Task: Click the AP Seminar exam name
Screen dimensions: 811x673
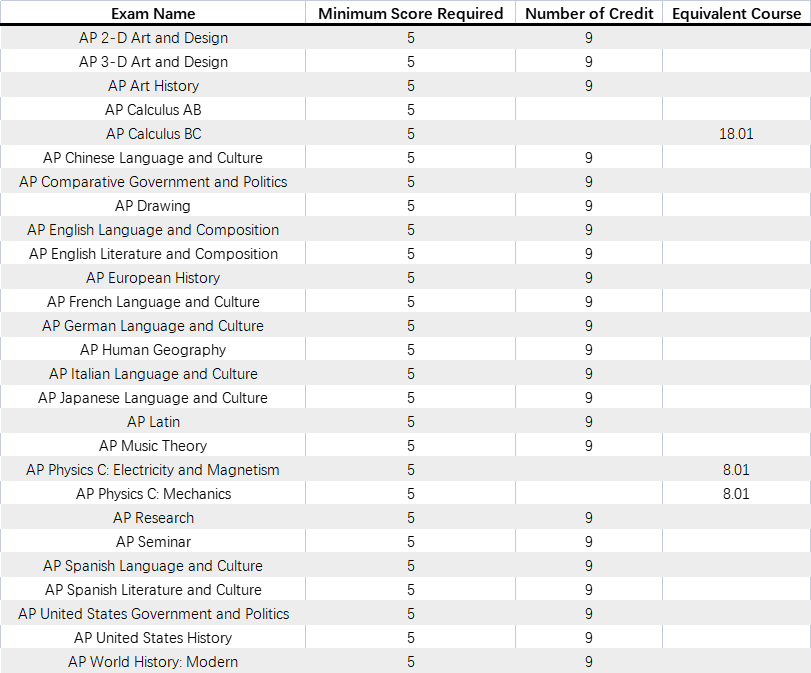Action: 153,542
